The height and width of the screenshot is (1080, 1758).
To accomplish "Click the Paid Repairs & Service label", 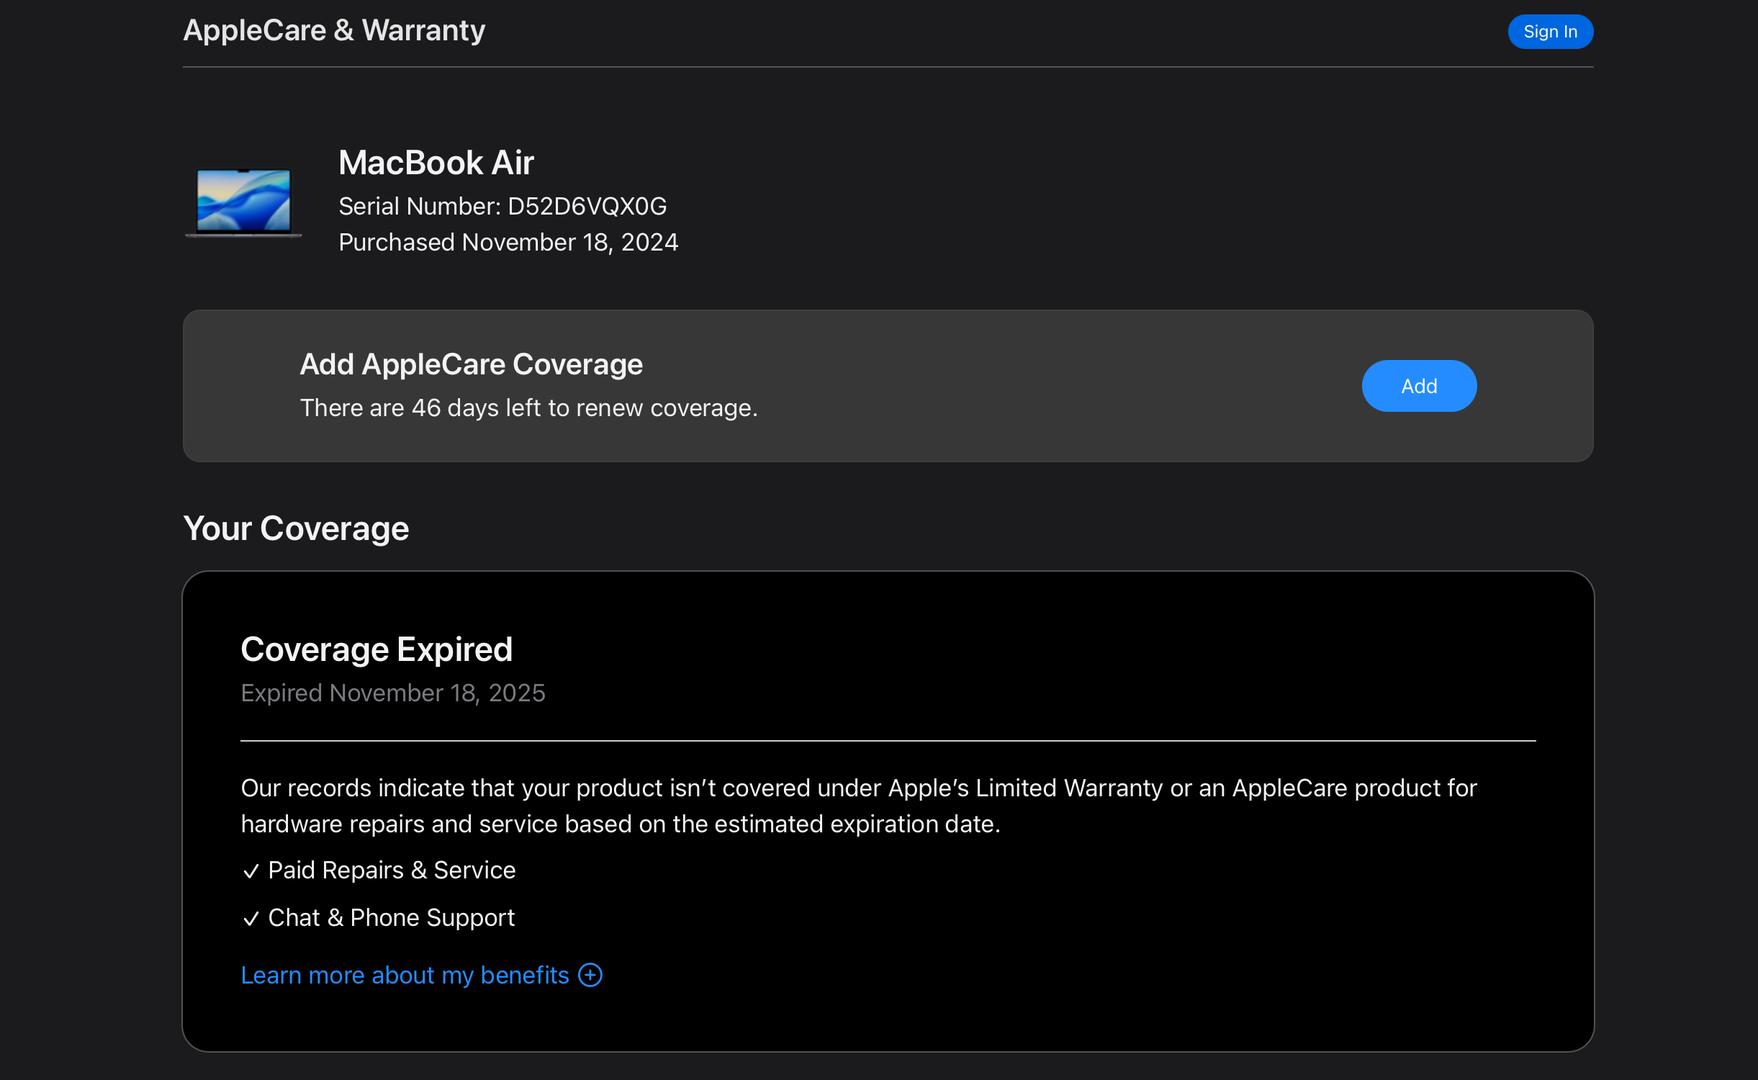I will (x=391, y=870).
